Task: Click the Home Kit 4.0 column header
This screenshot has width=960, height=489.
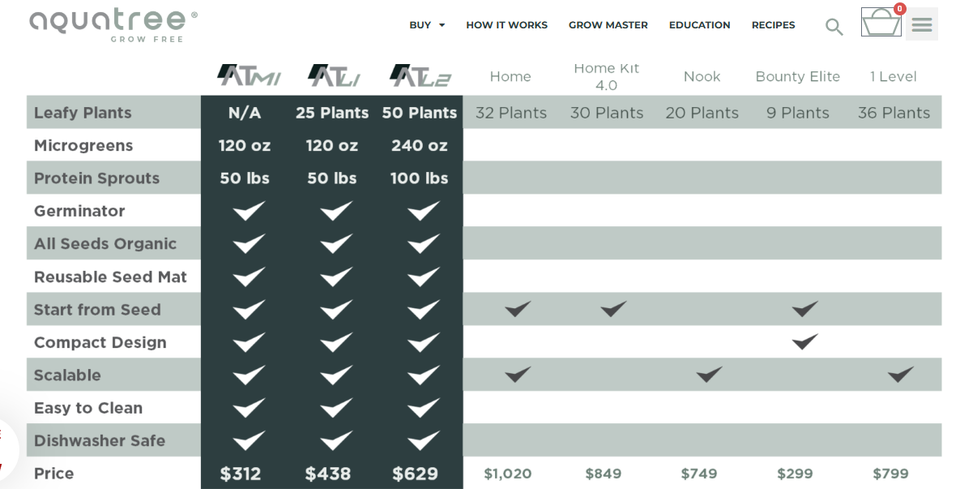Action: 606,77
